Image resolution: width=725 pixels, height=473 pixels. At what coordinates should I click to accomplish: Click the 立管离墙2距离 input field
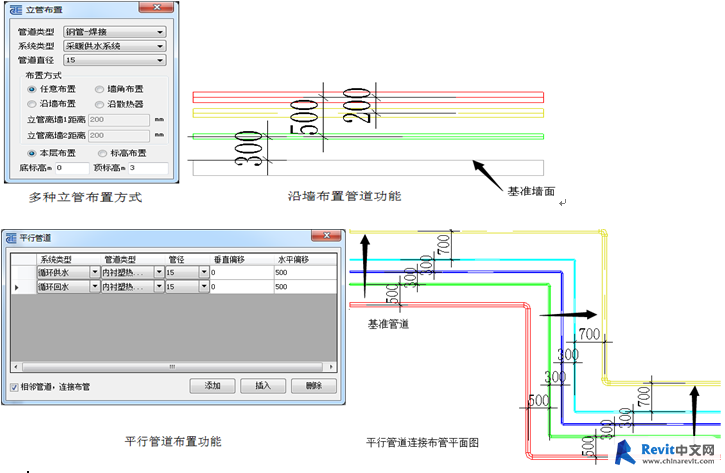point(119,135)
